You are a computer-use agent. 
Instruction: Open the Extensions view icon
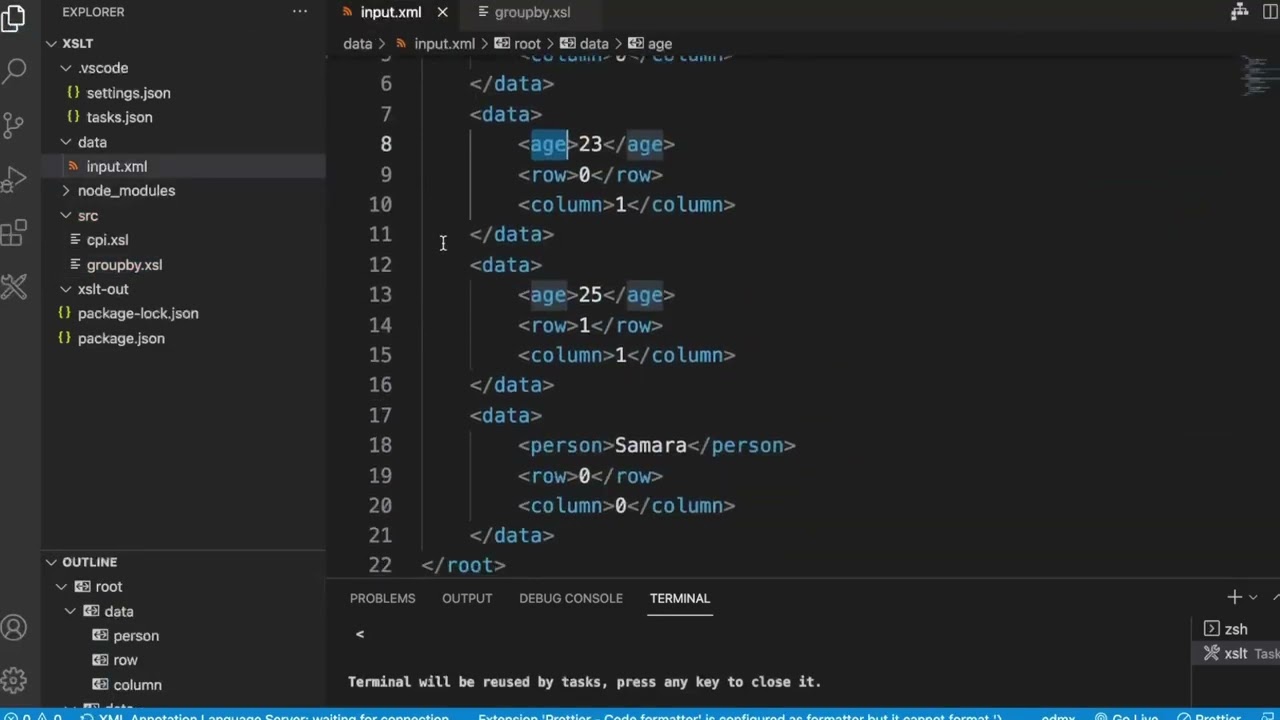(x=14, y=233)
